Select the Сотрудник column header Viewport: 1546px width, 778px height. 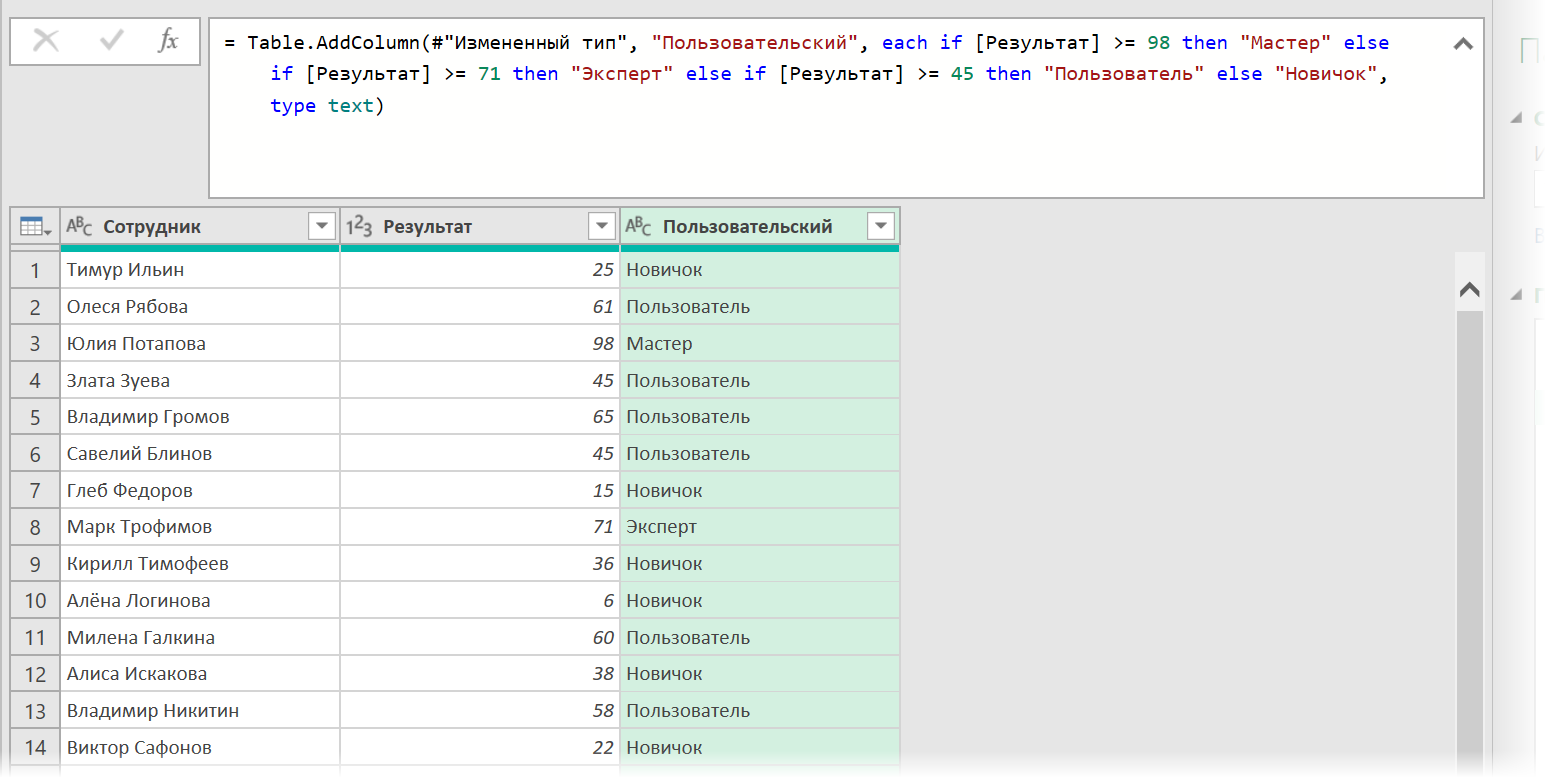200,227
